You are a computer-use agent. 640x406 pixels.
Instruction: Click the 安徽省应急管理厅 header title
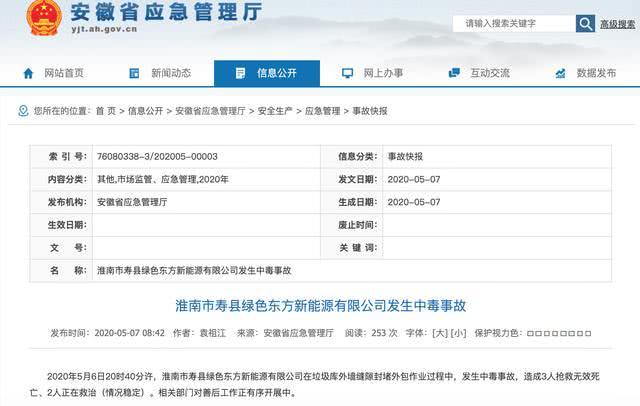[166, 11]
